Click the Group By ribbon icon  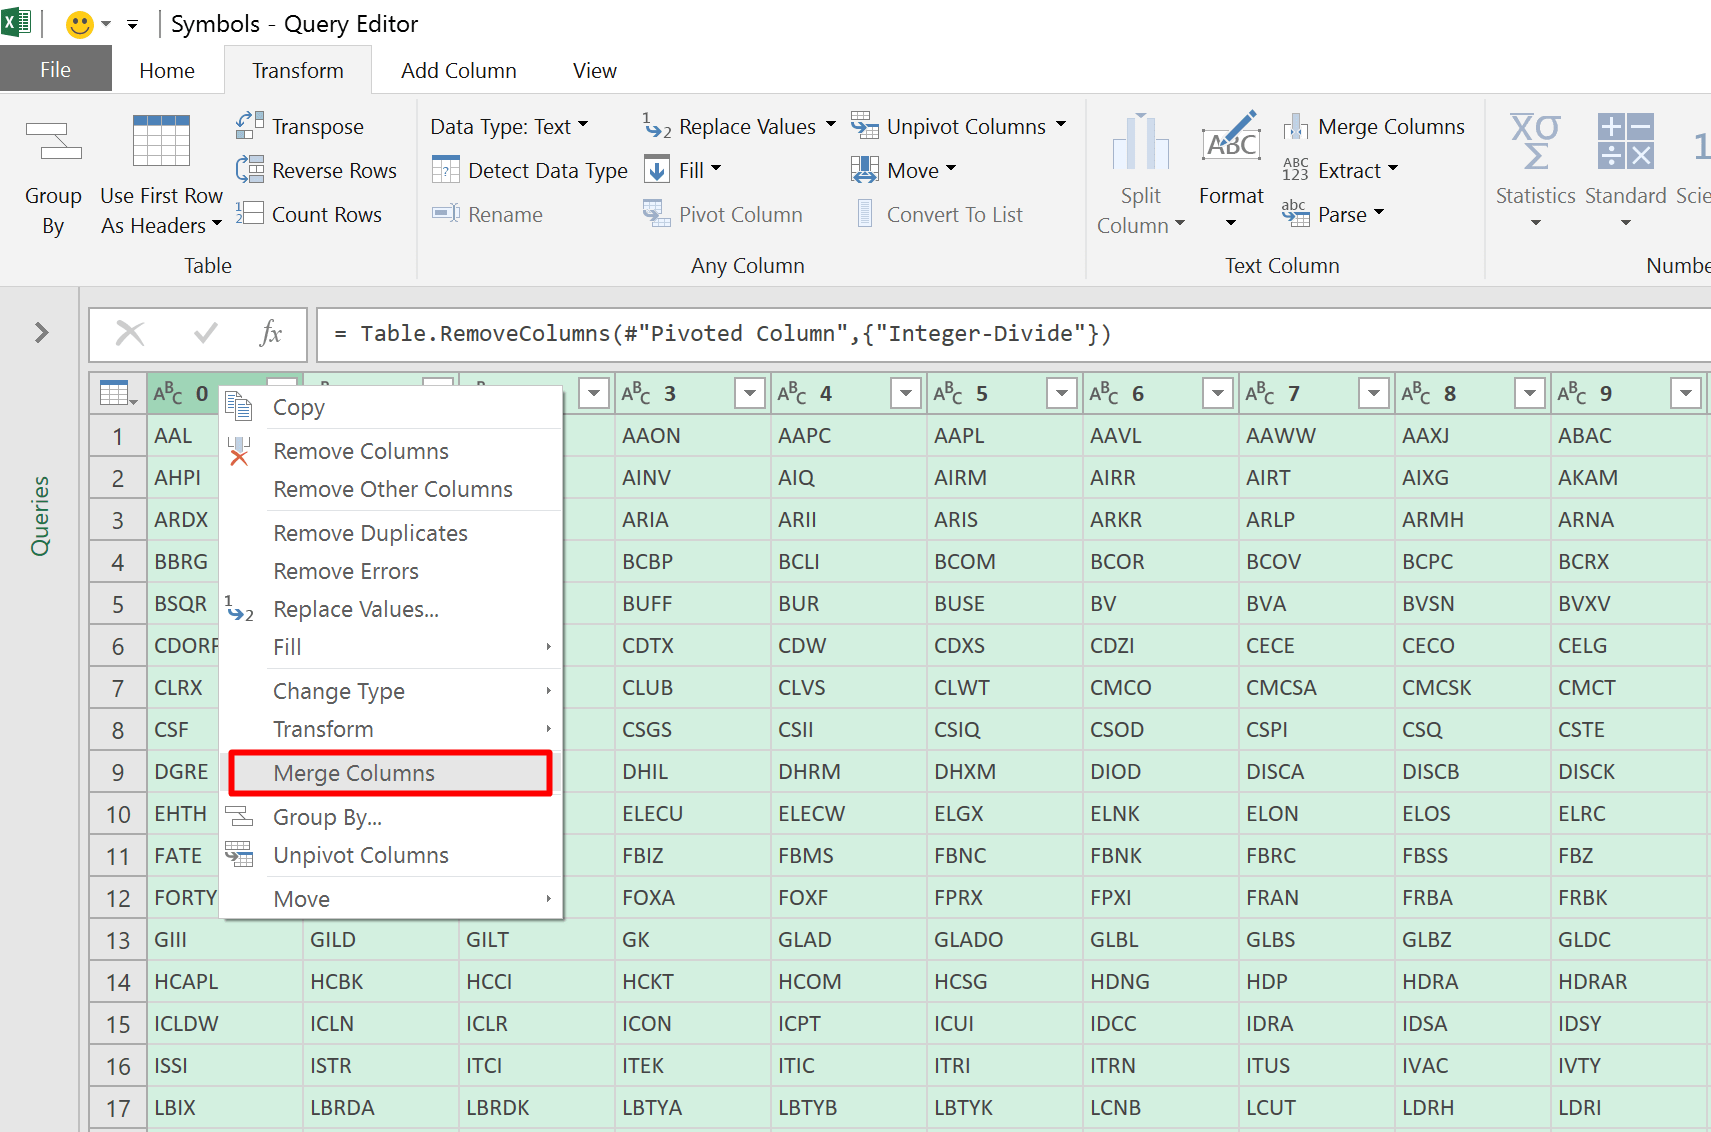click(x=53, y=142)
